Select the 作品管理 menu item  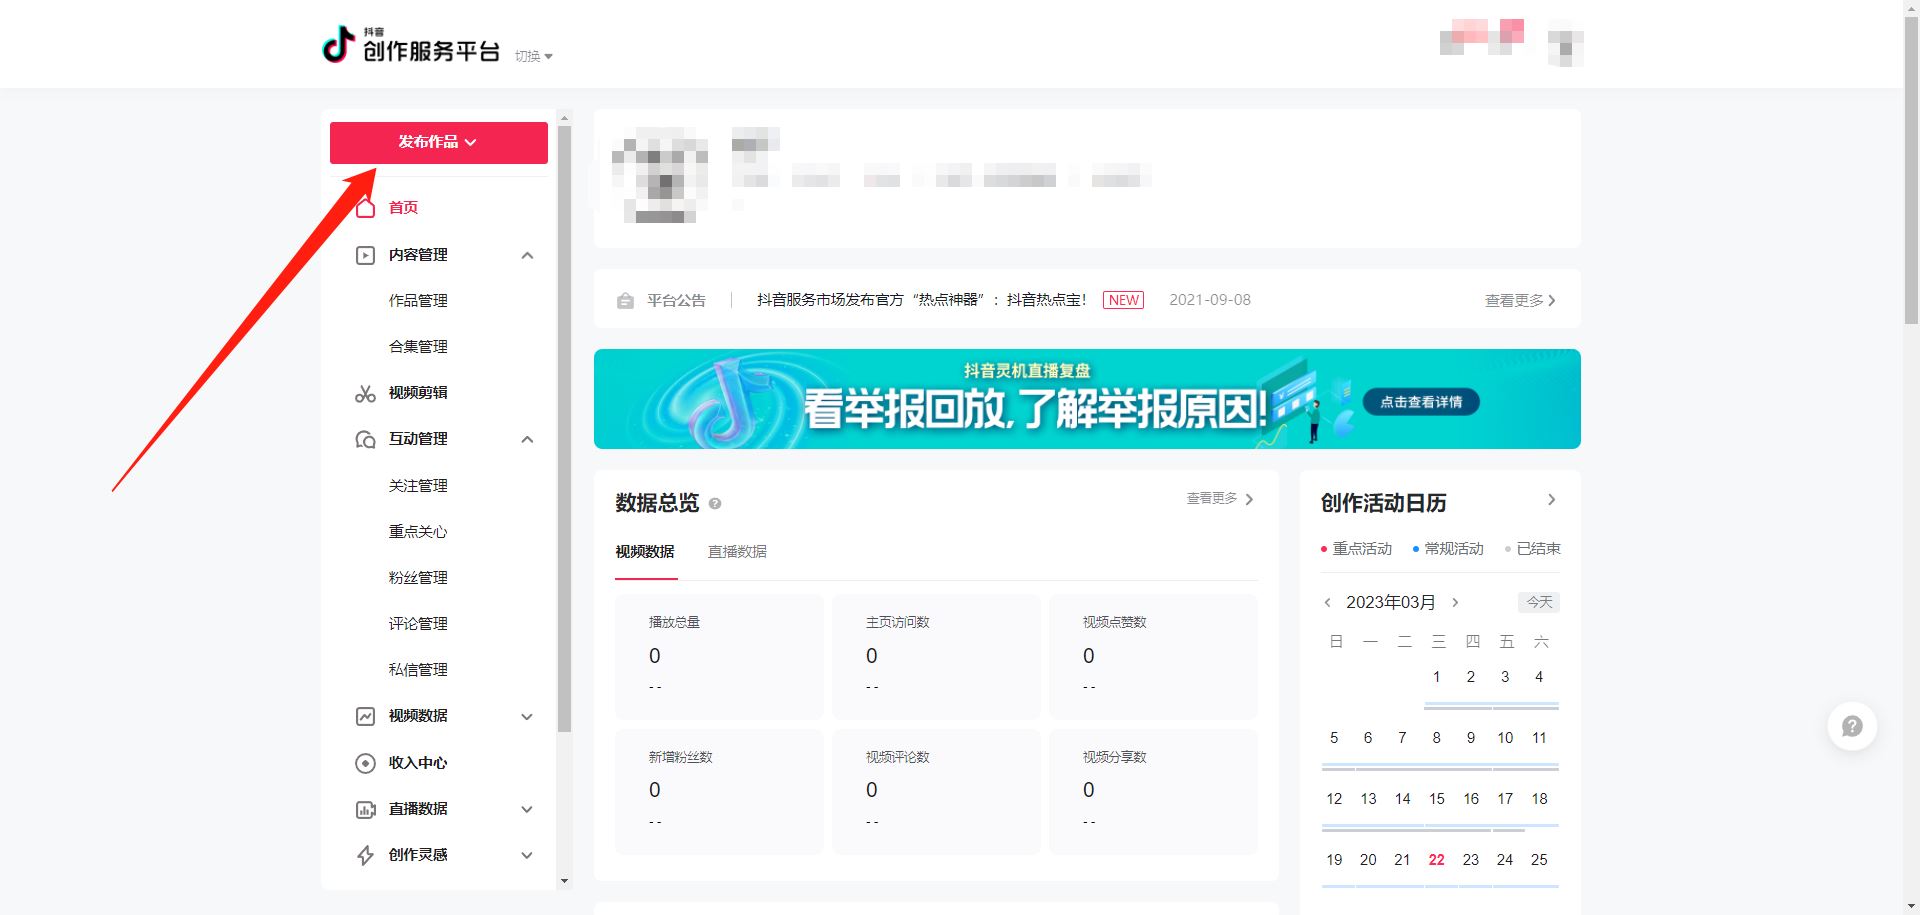pos(417,301)
